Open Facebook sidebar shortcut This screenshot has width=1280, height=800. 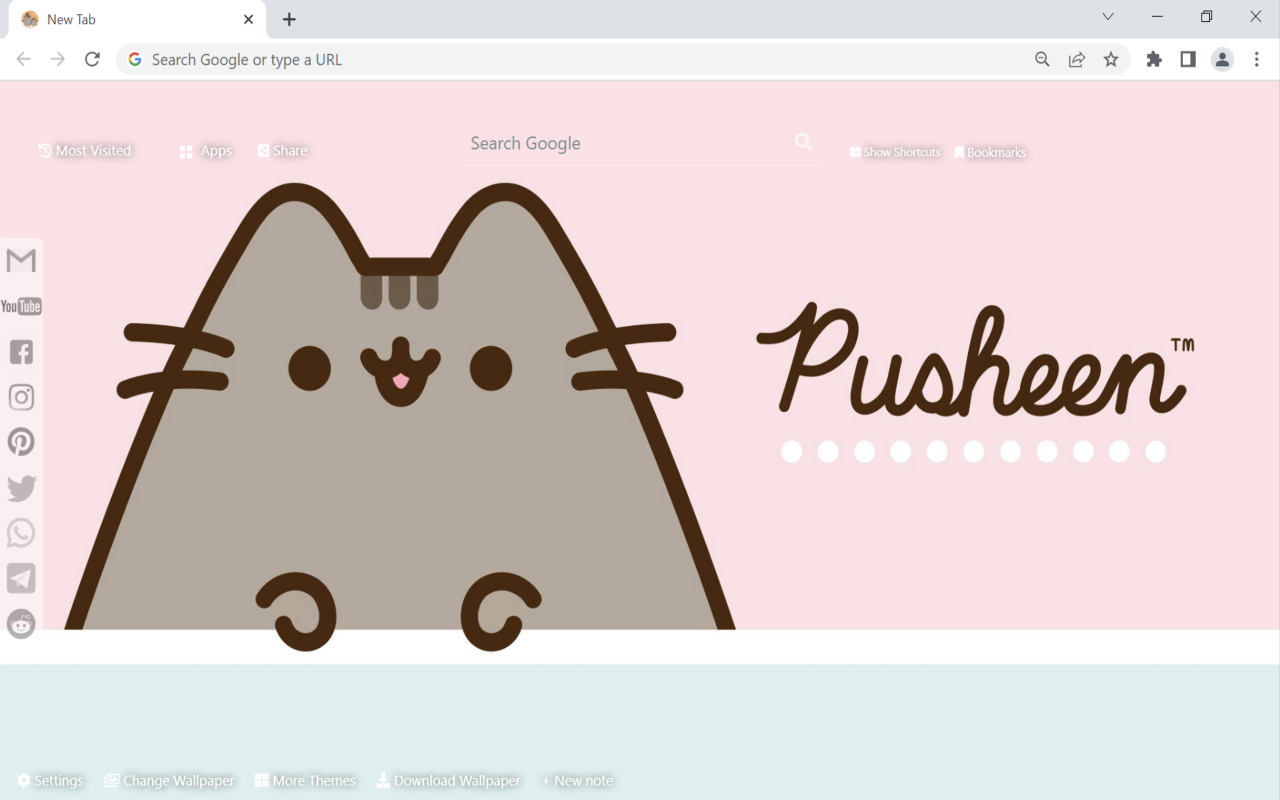coord(21,352)
